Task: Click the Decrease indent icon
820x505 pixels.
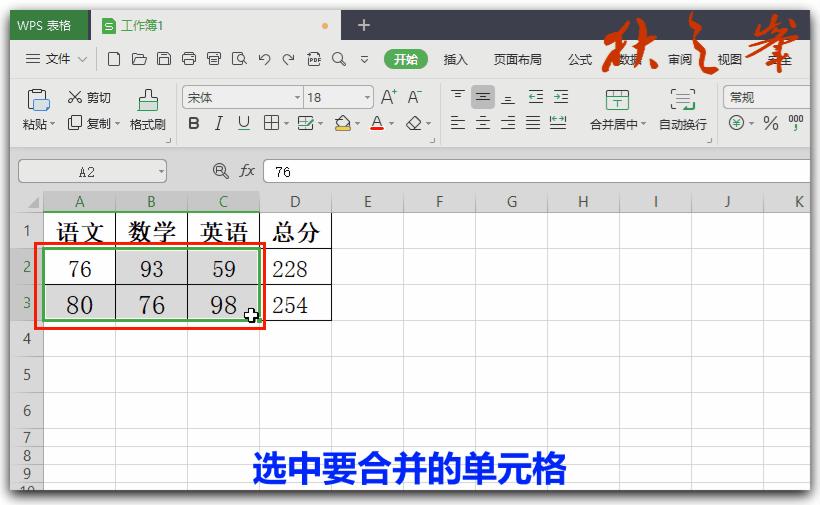Action: [536, 96]
